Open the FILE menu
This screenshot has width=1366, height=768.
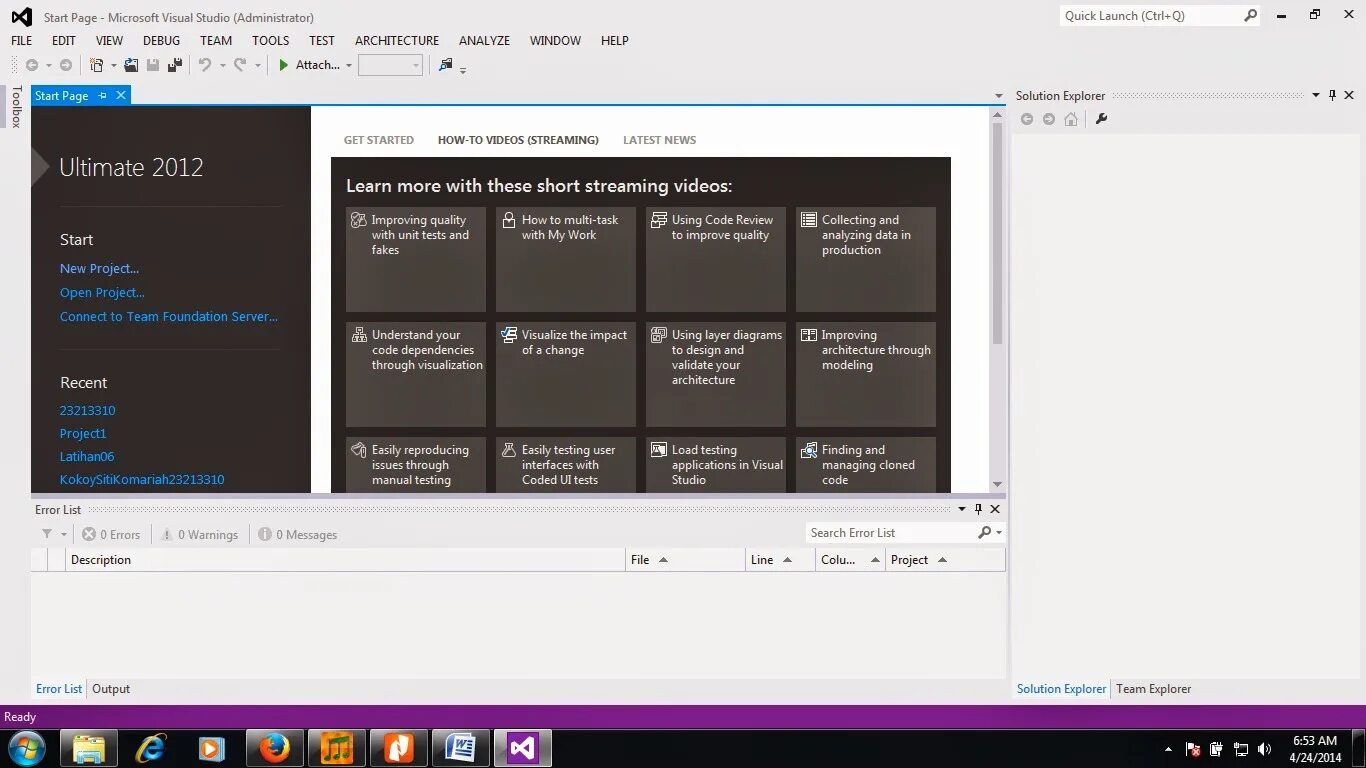pyautogui.click(x=21, y=41)
